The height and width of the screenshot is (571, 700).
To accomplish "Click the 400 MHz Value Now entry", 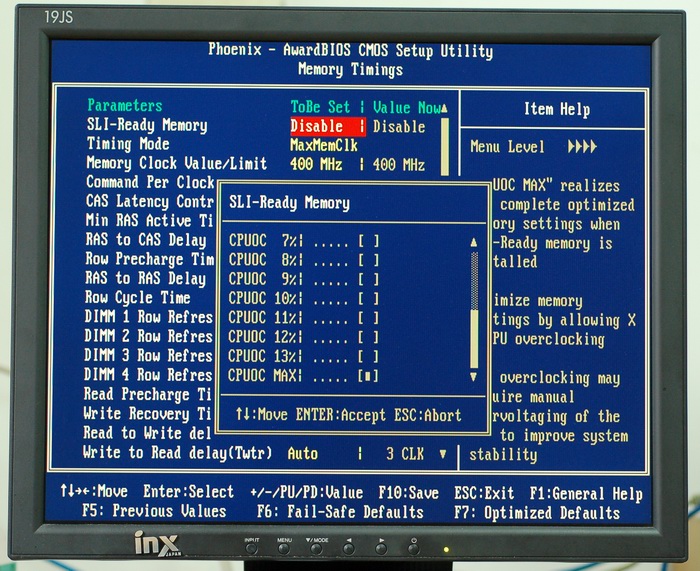I will [x=399, y=165].
